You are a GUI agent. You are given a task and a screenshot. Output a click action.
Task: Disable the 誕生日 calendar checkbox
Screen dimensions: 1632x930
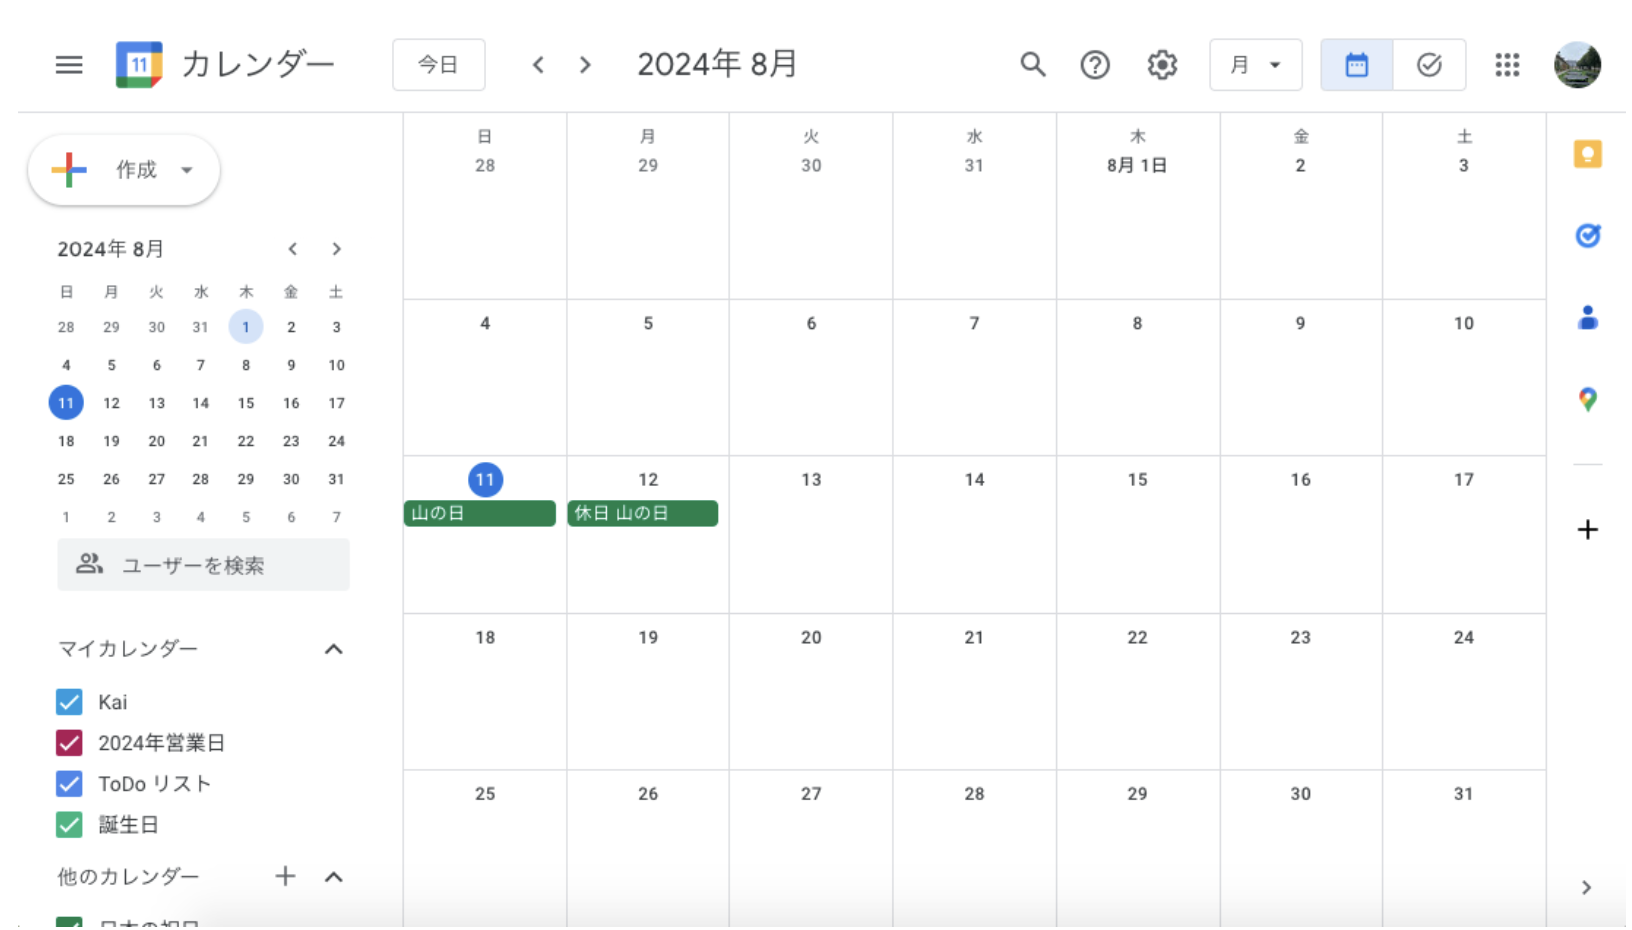coord(69,825)
